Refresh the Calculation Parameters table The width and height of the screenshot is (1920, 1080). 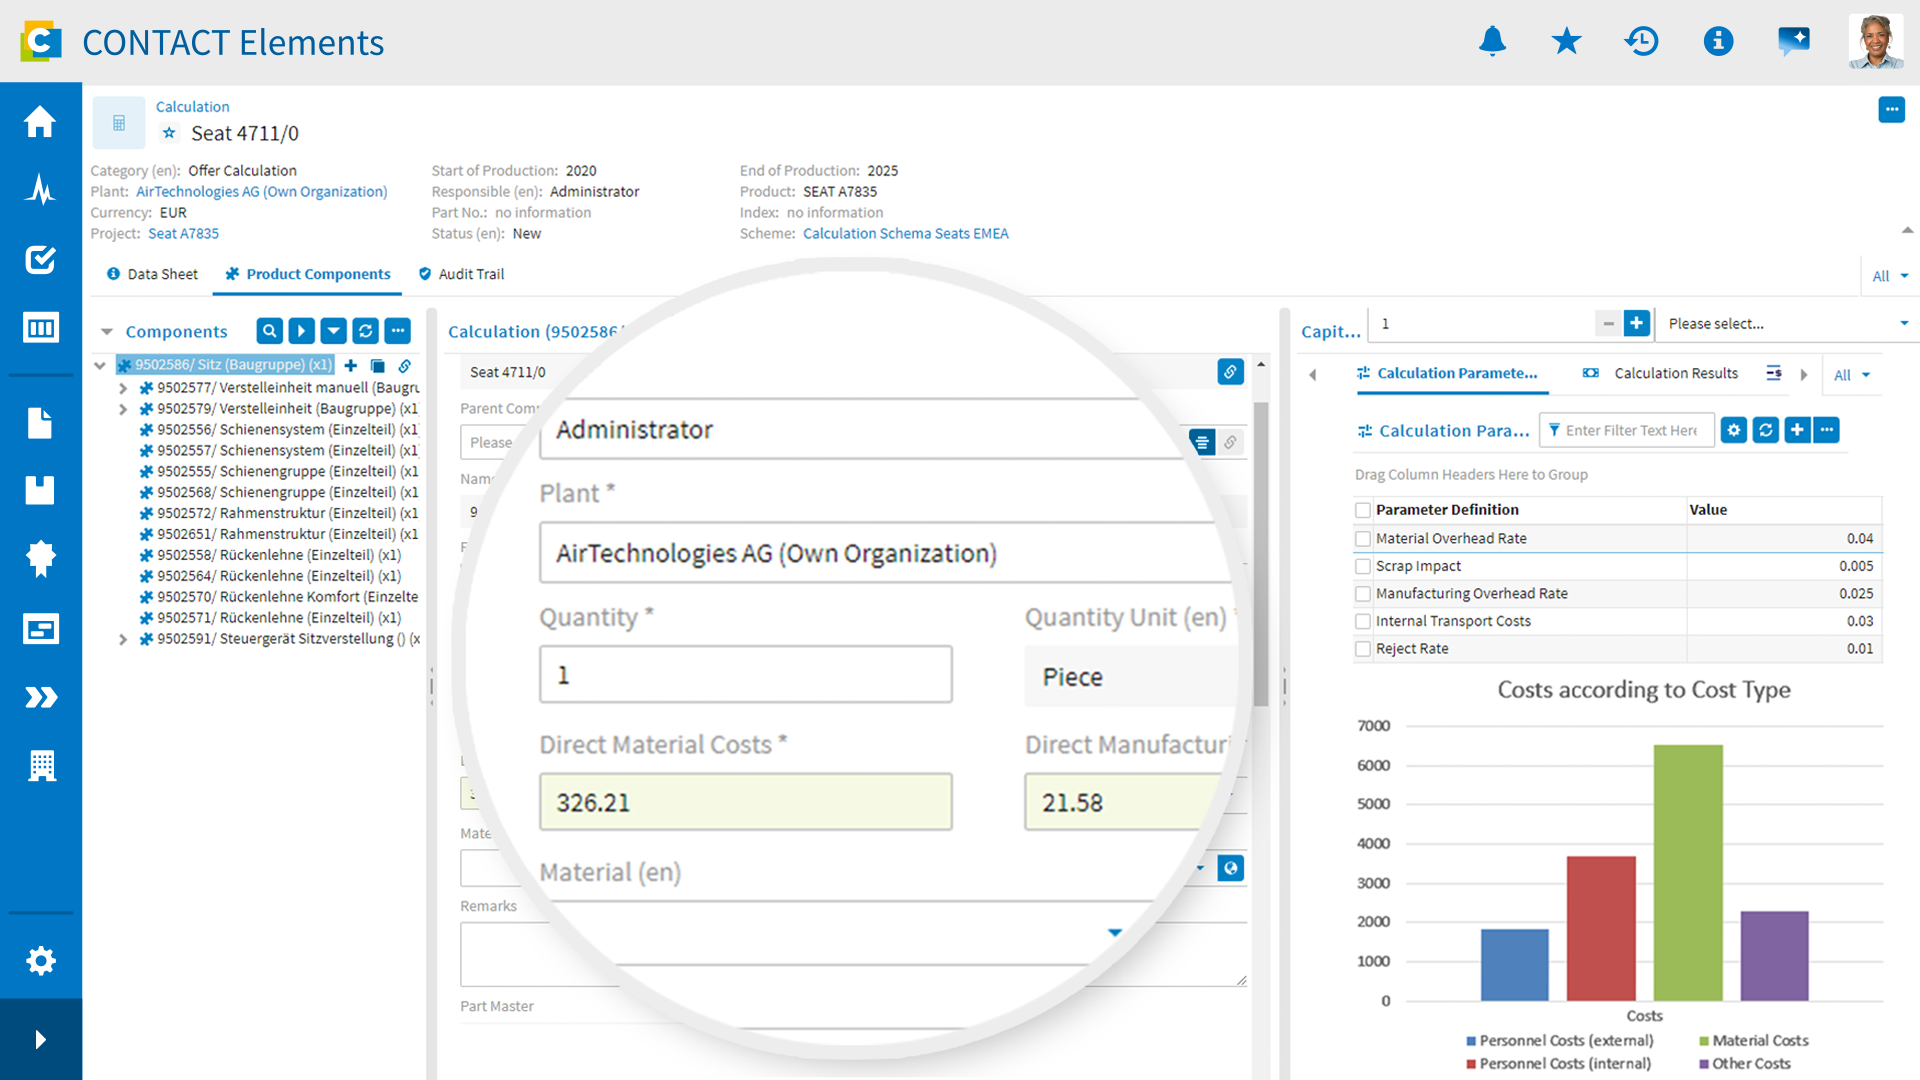1766,430
